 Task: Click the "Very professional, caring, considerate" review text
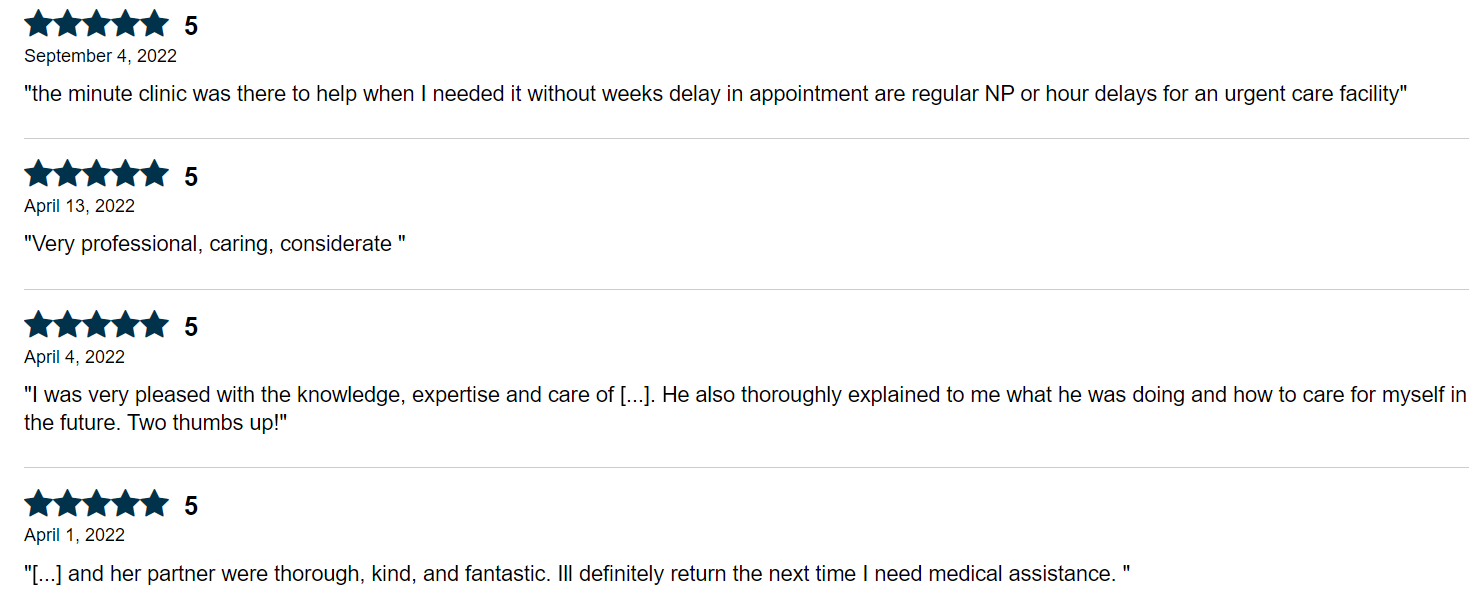(215, 244)
